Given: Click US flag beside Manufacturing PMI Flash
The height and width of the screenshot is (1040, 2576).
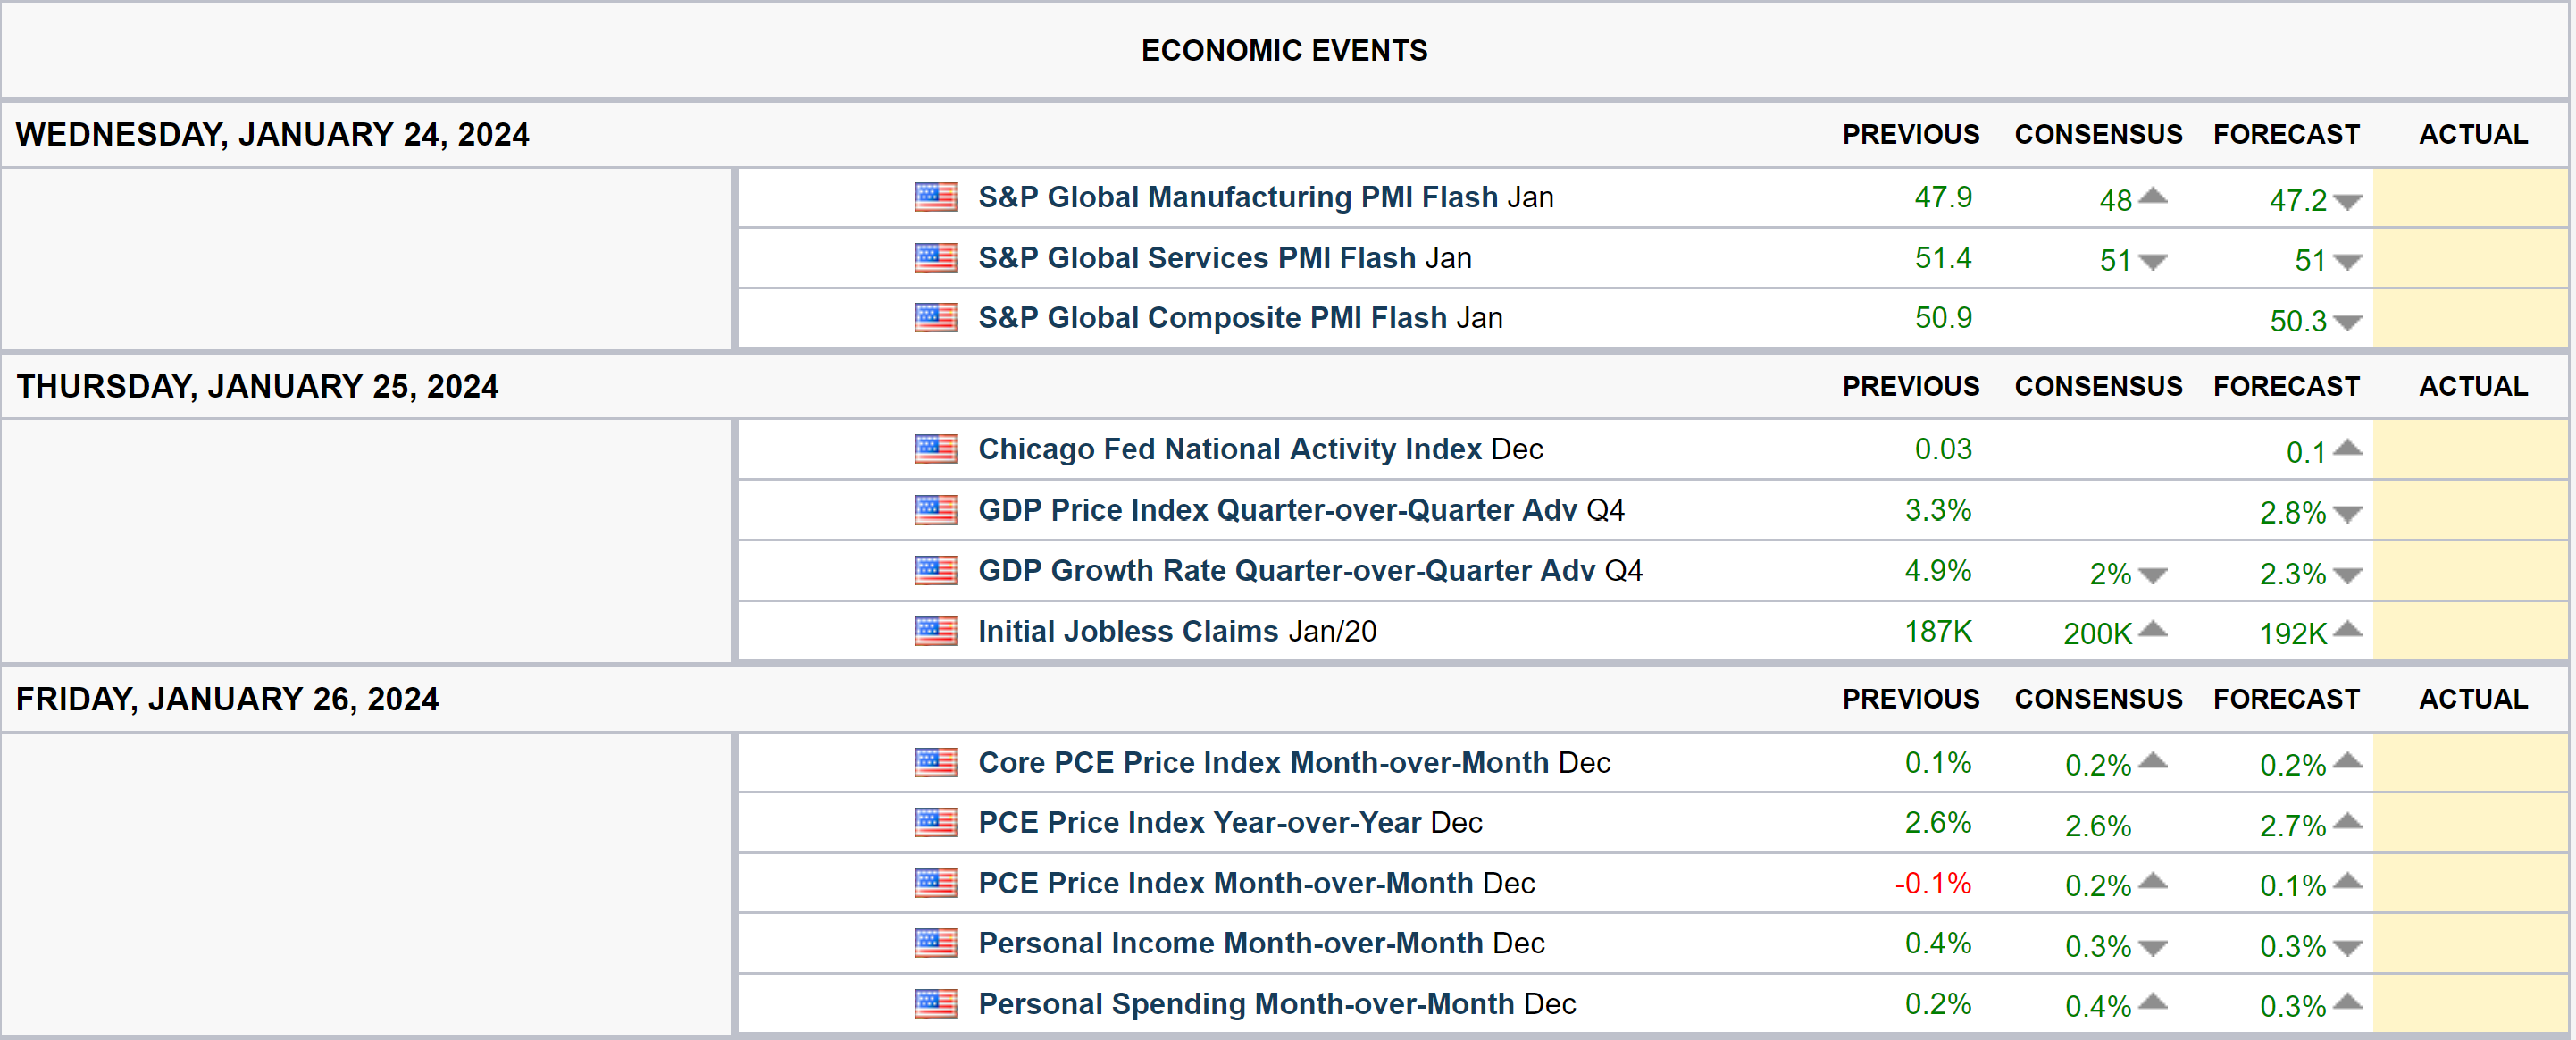Looking at the screenshot, I should (935, 197).
